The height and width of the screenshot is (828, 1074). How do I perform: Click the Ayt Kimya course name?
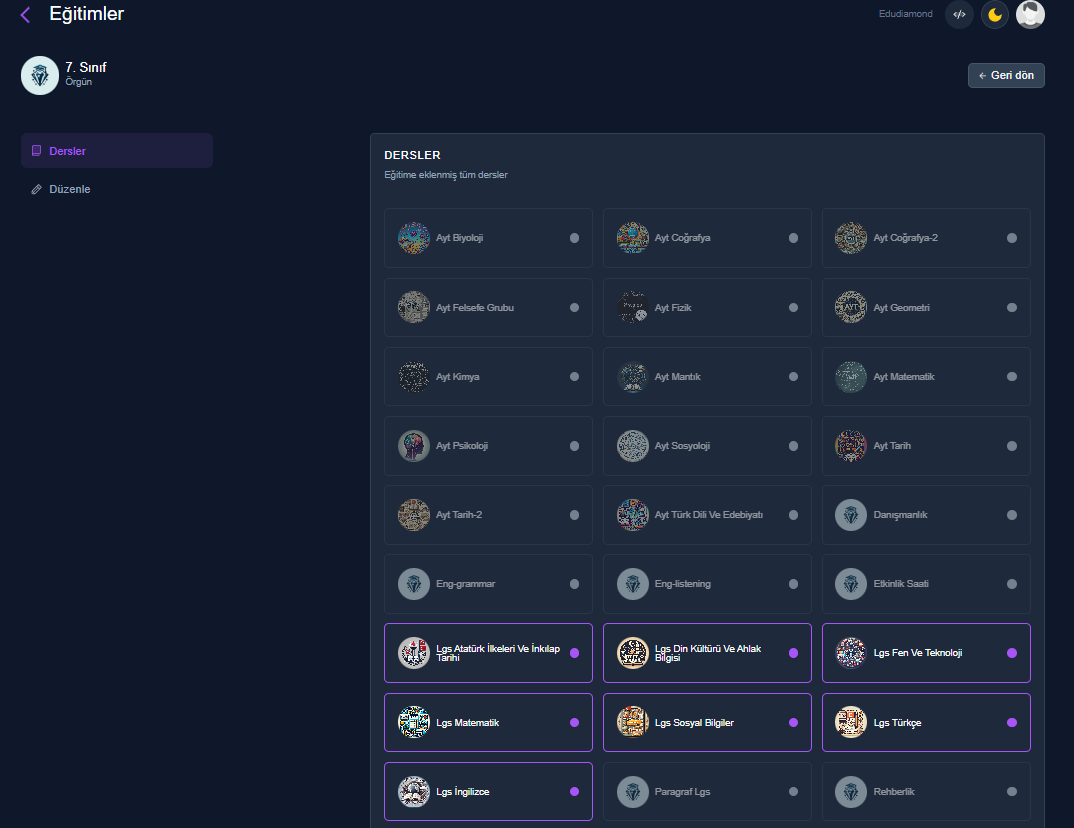point(458,377)
